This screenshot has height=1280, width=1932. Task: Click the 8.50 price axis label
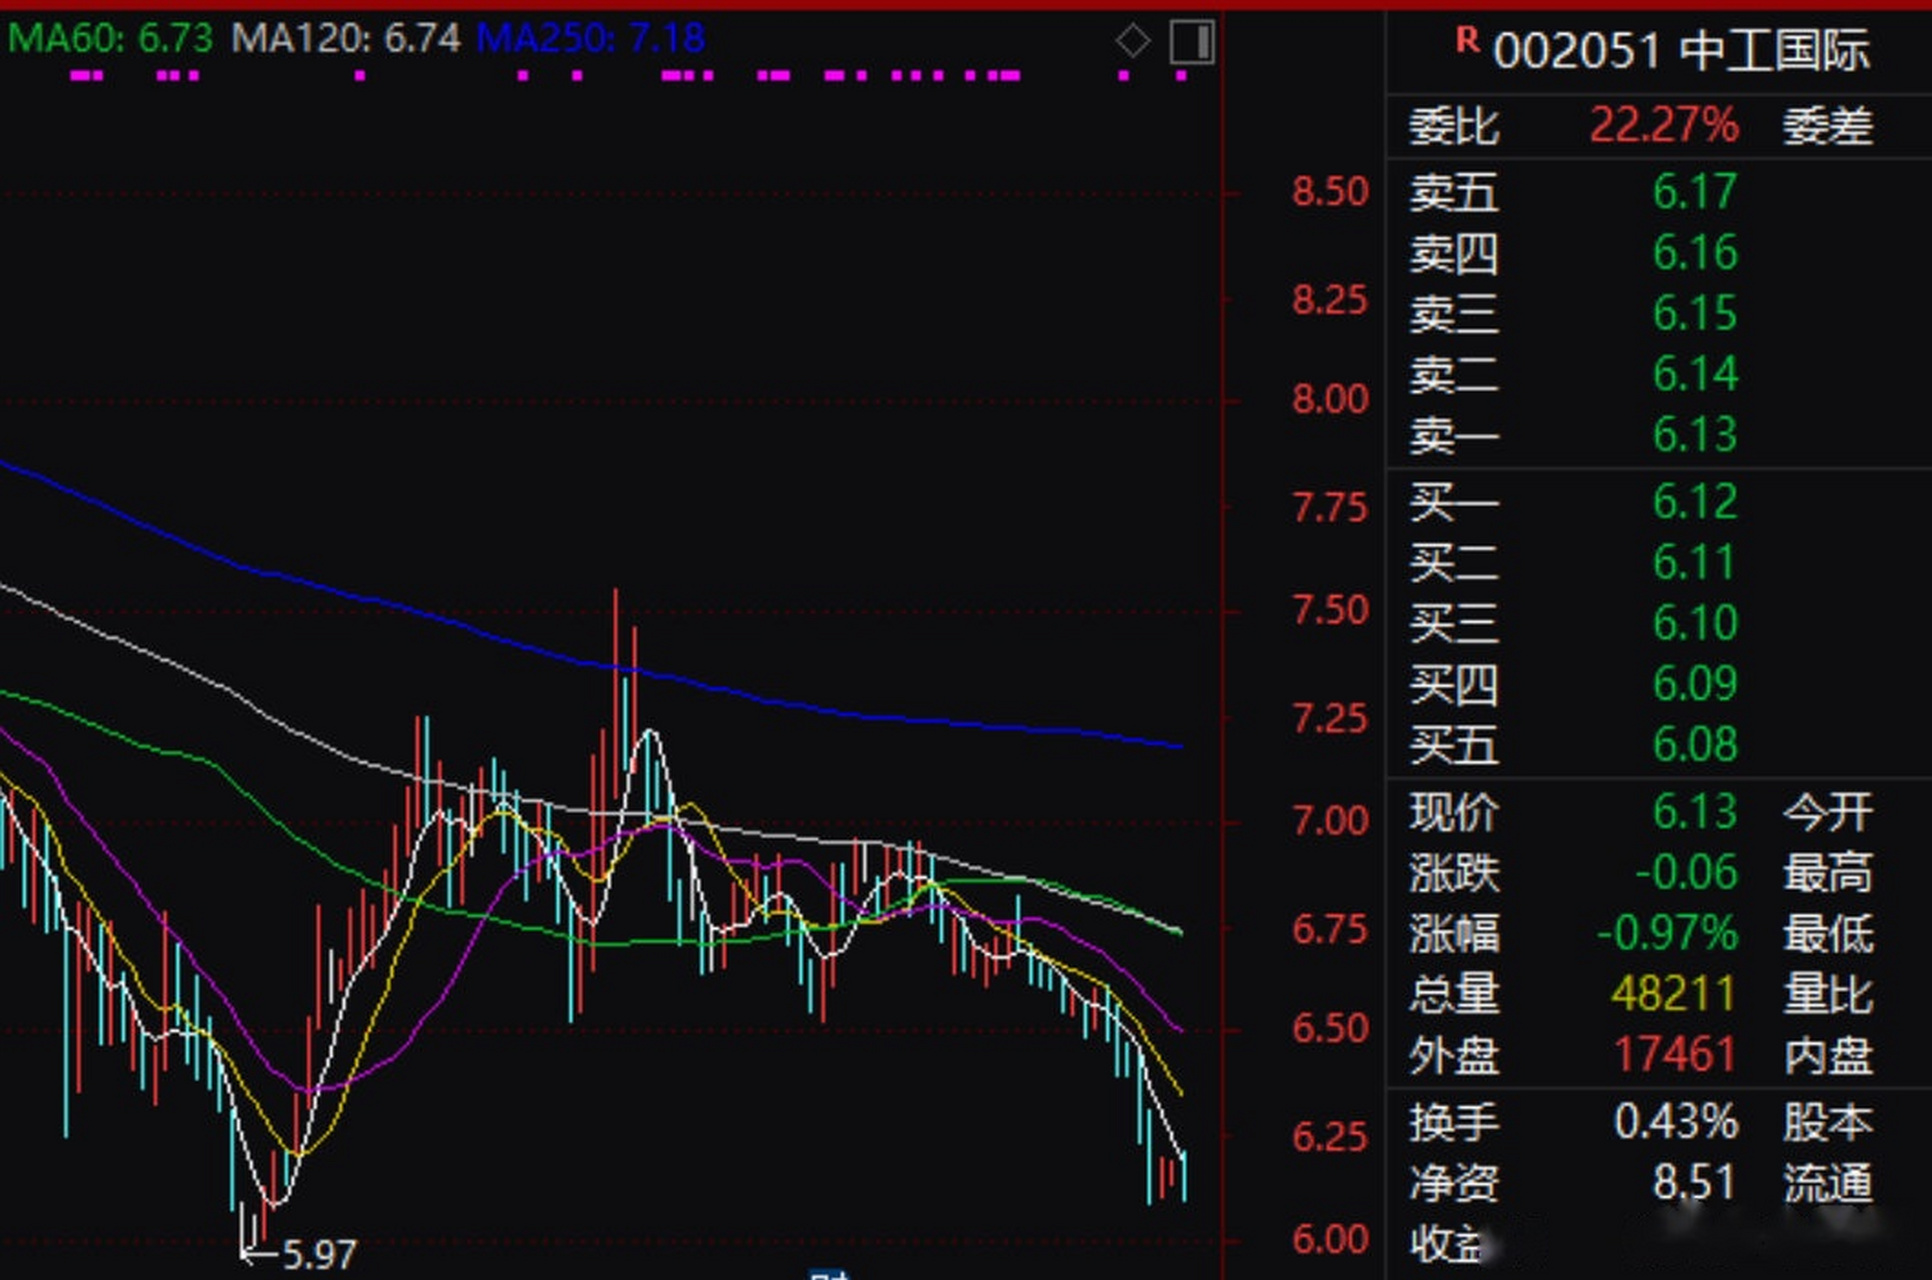point(1330,191)
